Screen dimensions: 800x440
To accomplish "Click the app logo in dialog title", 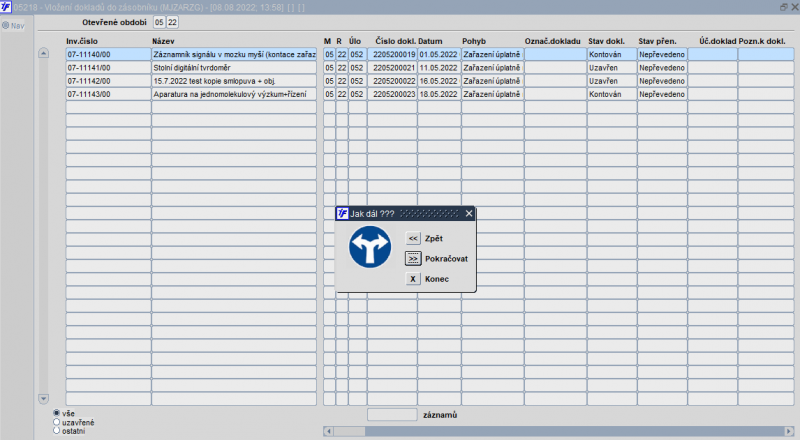I will 342,213.
